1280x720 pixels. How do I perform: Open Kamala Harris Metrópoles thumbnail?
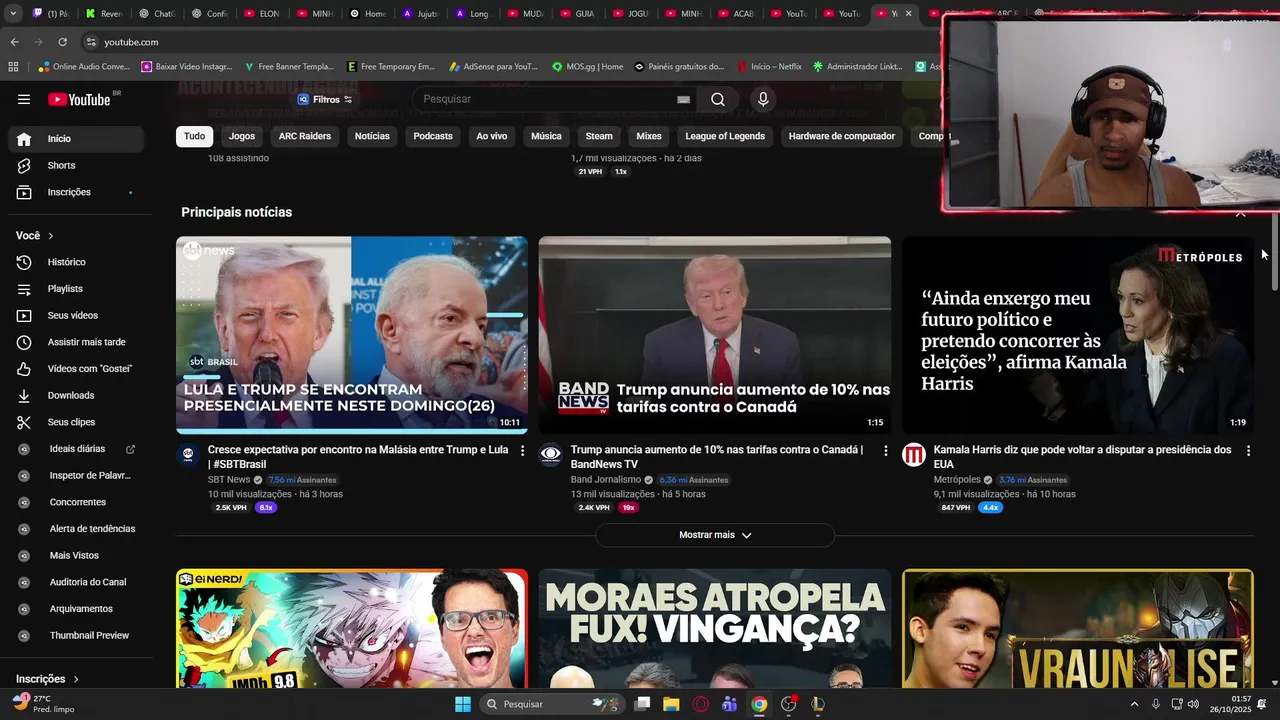pyautogui.click(x=1078, y=335)
